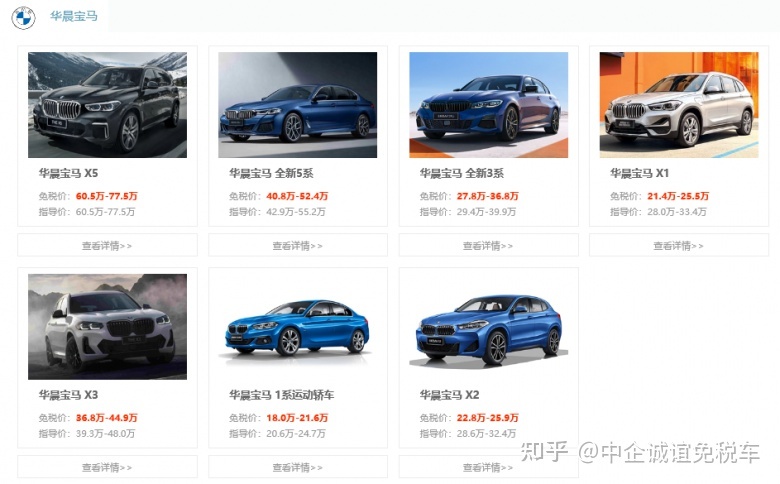The width and height of the screenshot is (780, 484).
Task: Click 查看详情 under 1系运动轿车
Action: pyautogui.click(x=297, y=467)
